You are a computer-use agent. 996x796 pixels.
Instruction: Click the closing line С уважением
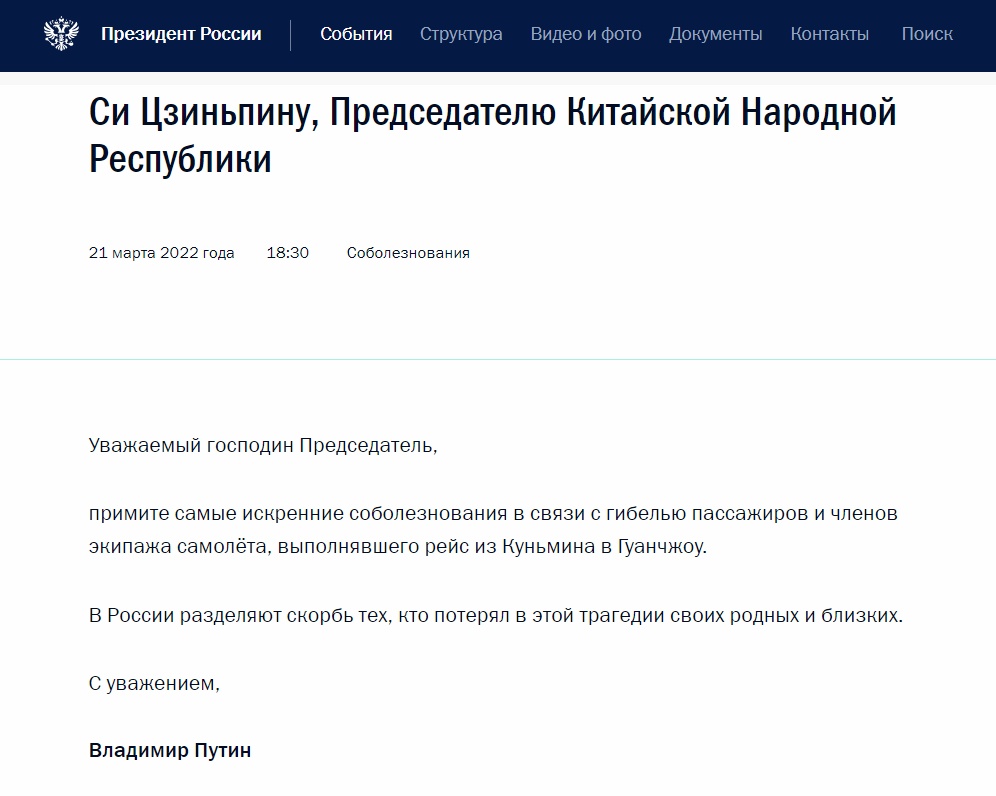click(x=153, y=684)
